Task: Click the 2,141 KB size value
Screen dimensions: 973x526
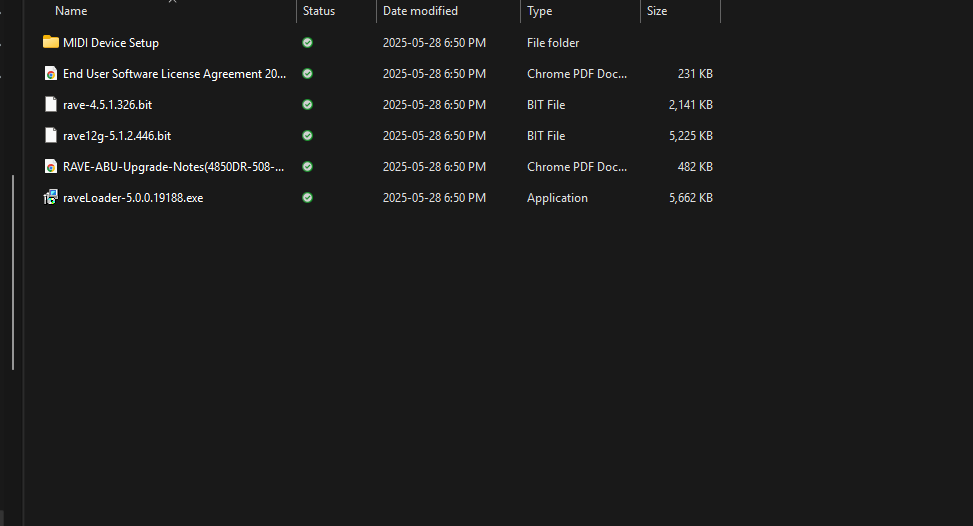Action: coord(691,105)
